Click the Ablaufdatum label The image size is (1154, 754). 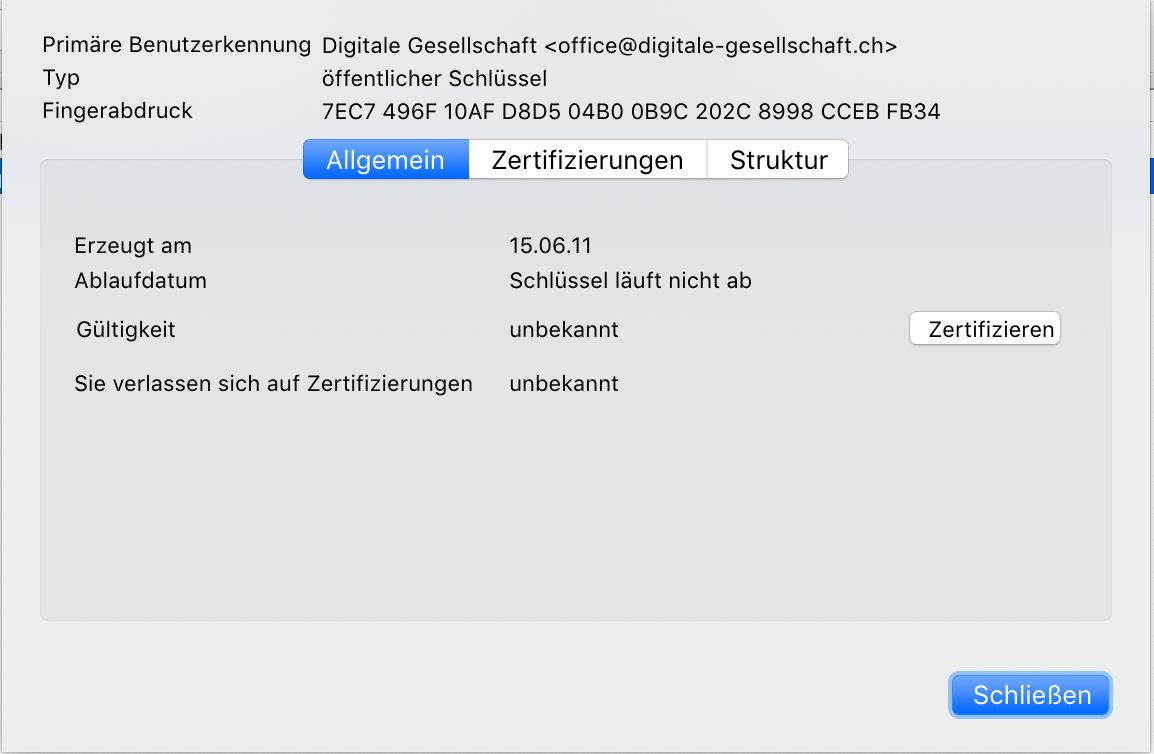click(x=141, y=281)
